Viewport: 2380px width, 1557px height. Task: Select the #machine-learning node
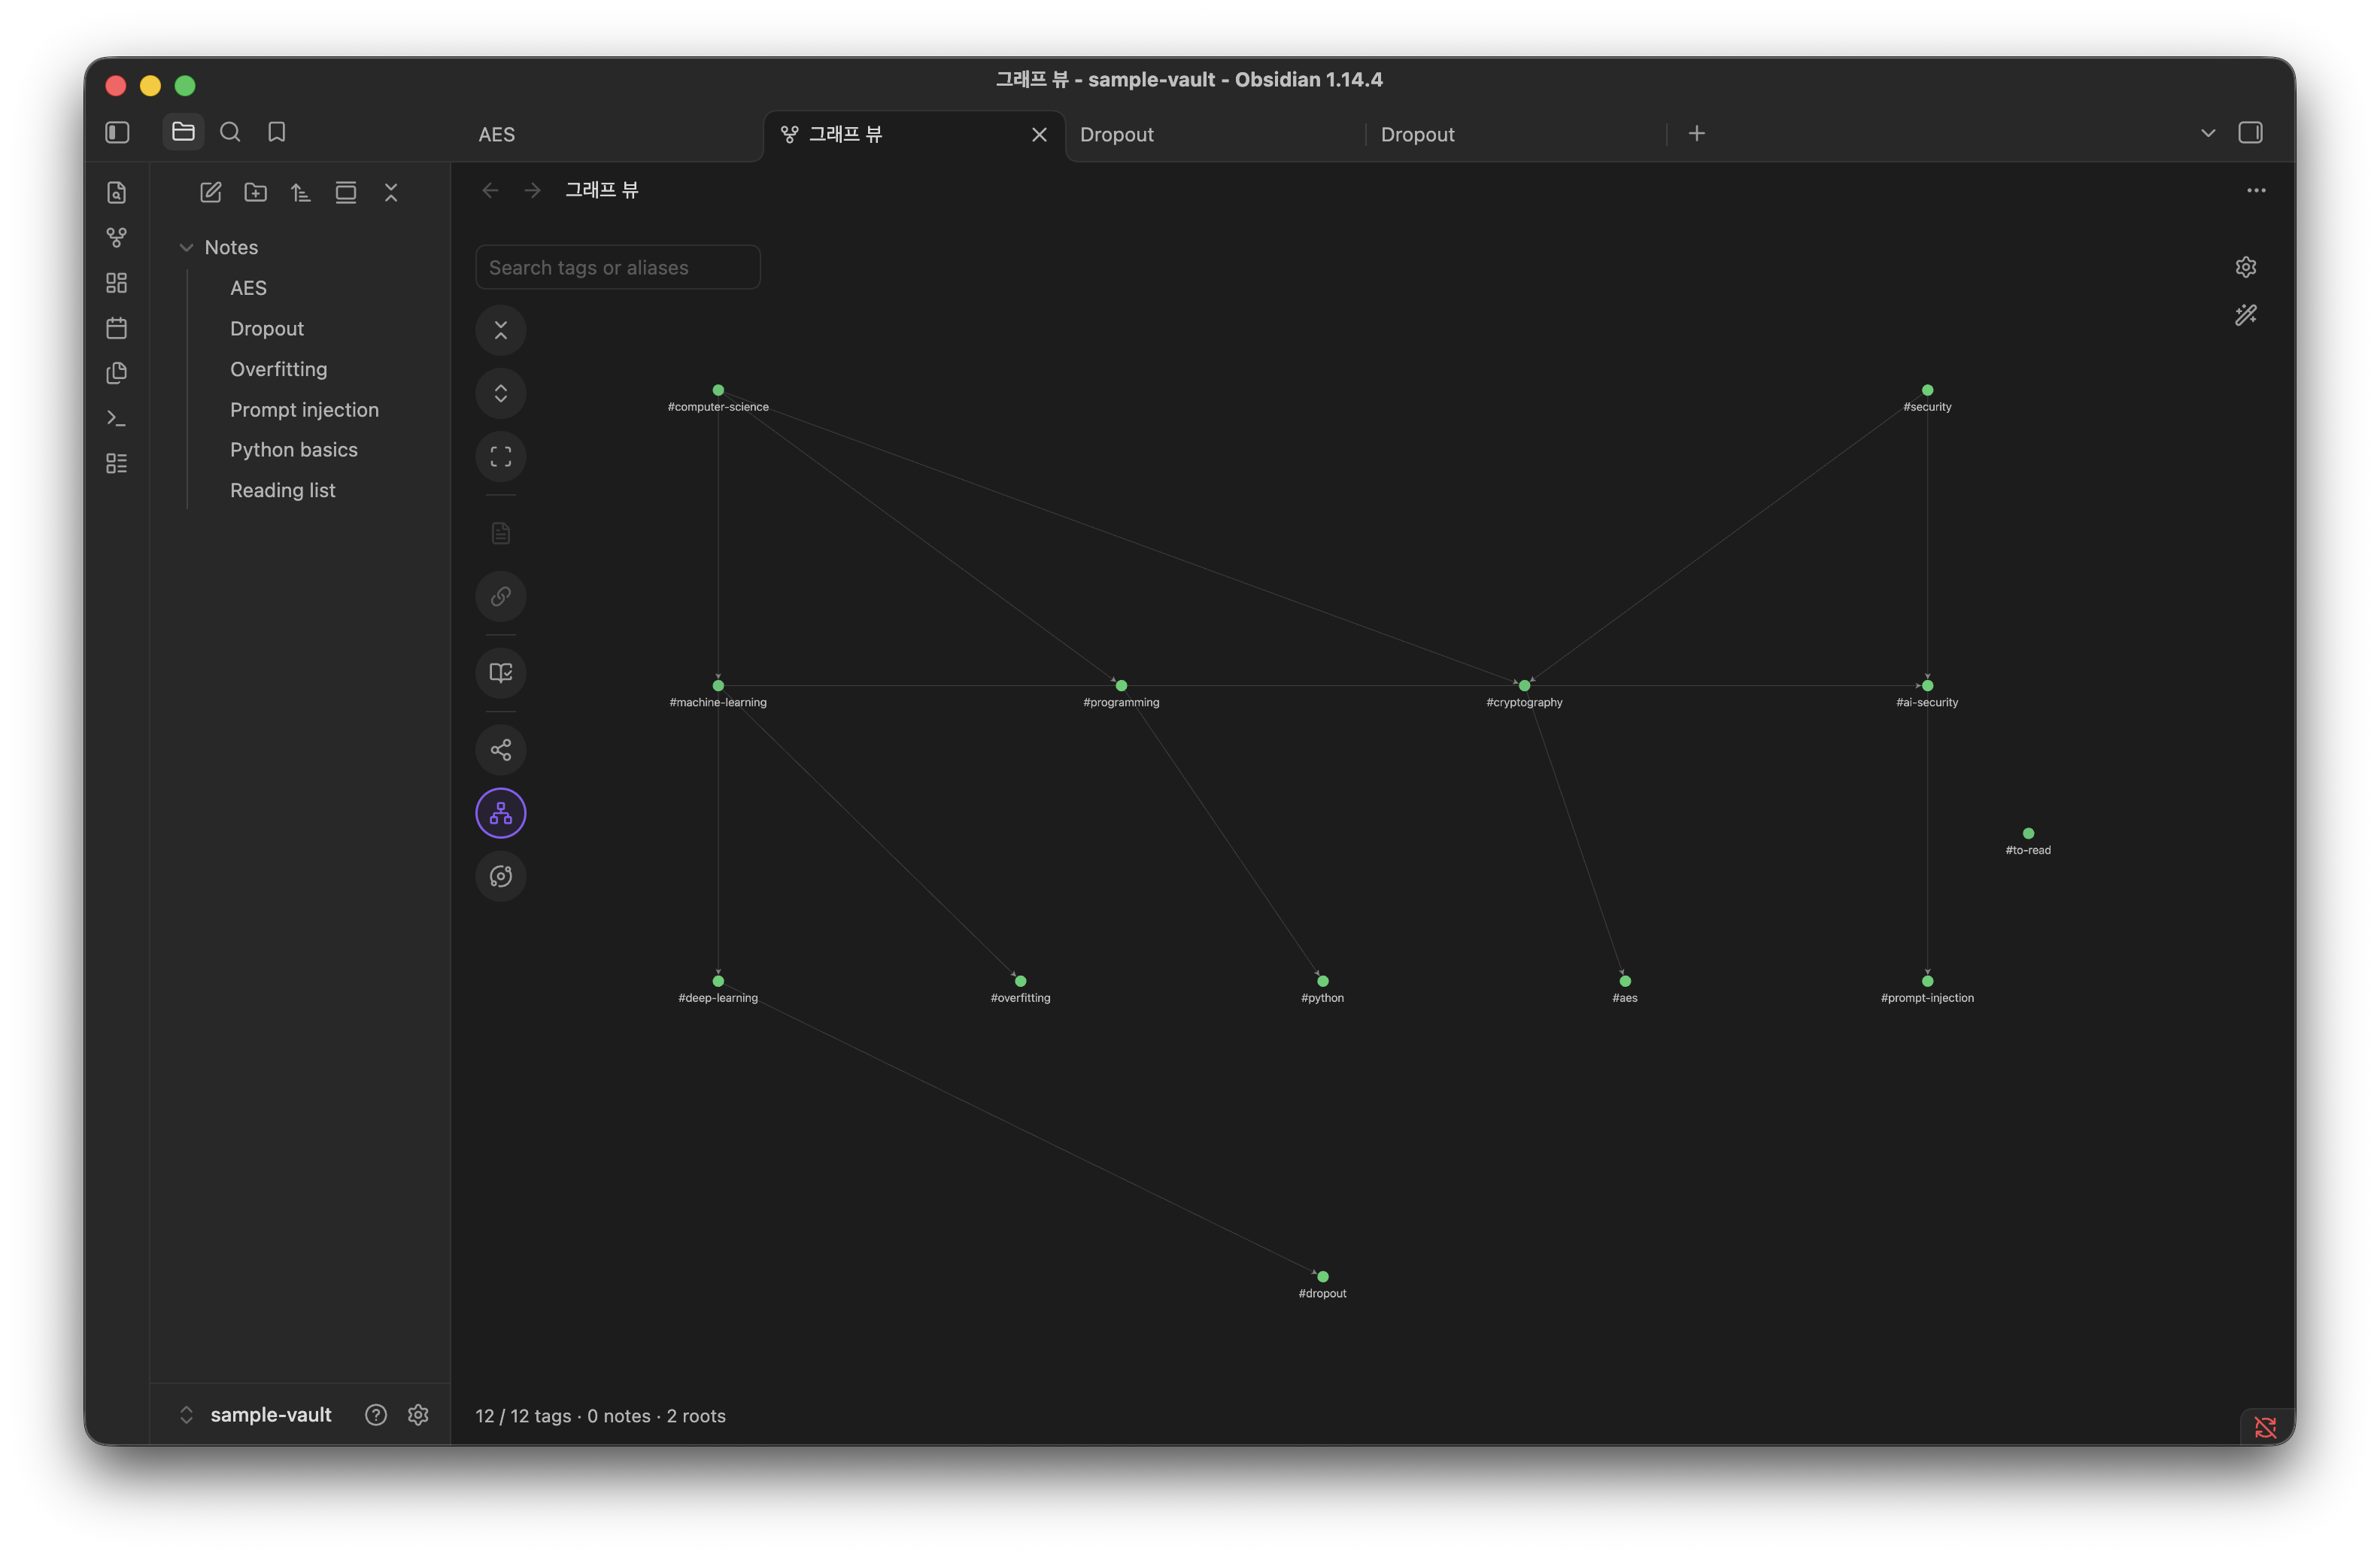point(718,685)
